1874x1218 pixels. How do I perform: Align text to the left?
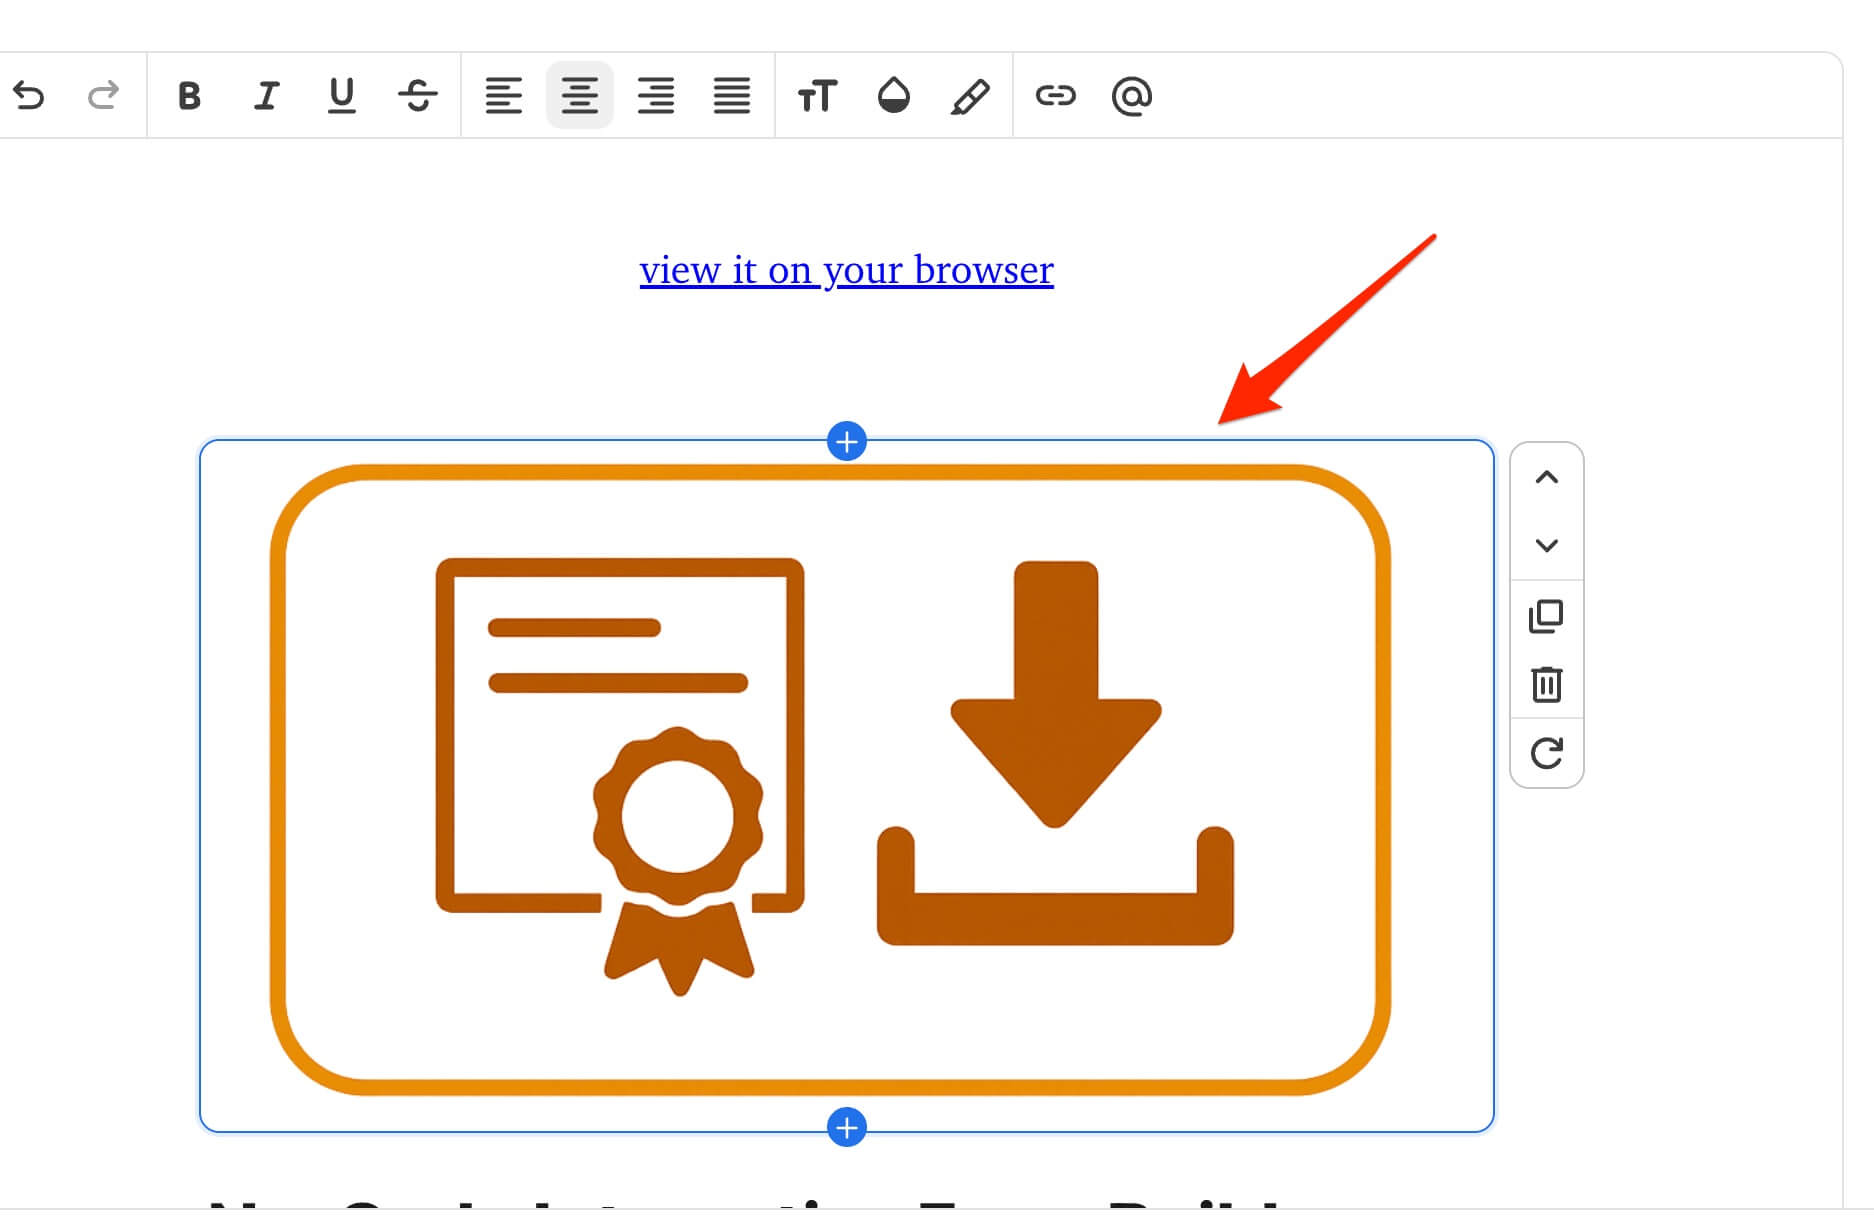503,96
